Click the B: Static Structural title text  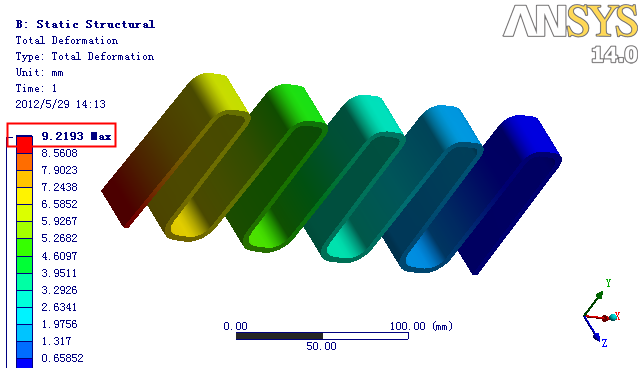coord(85,24)
